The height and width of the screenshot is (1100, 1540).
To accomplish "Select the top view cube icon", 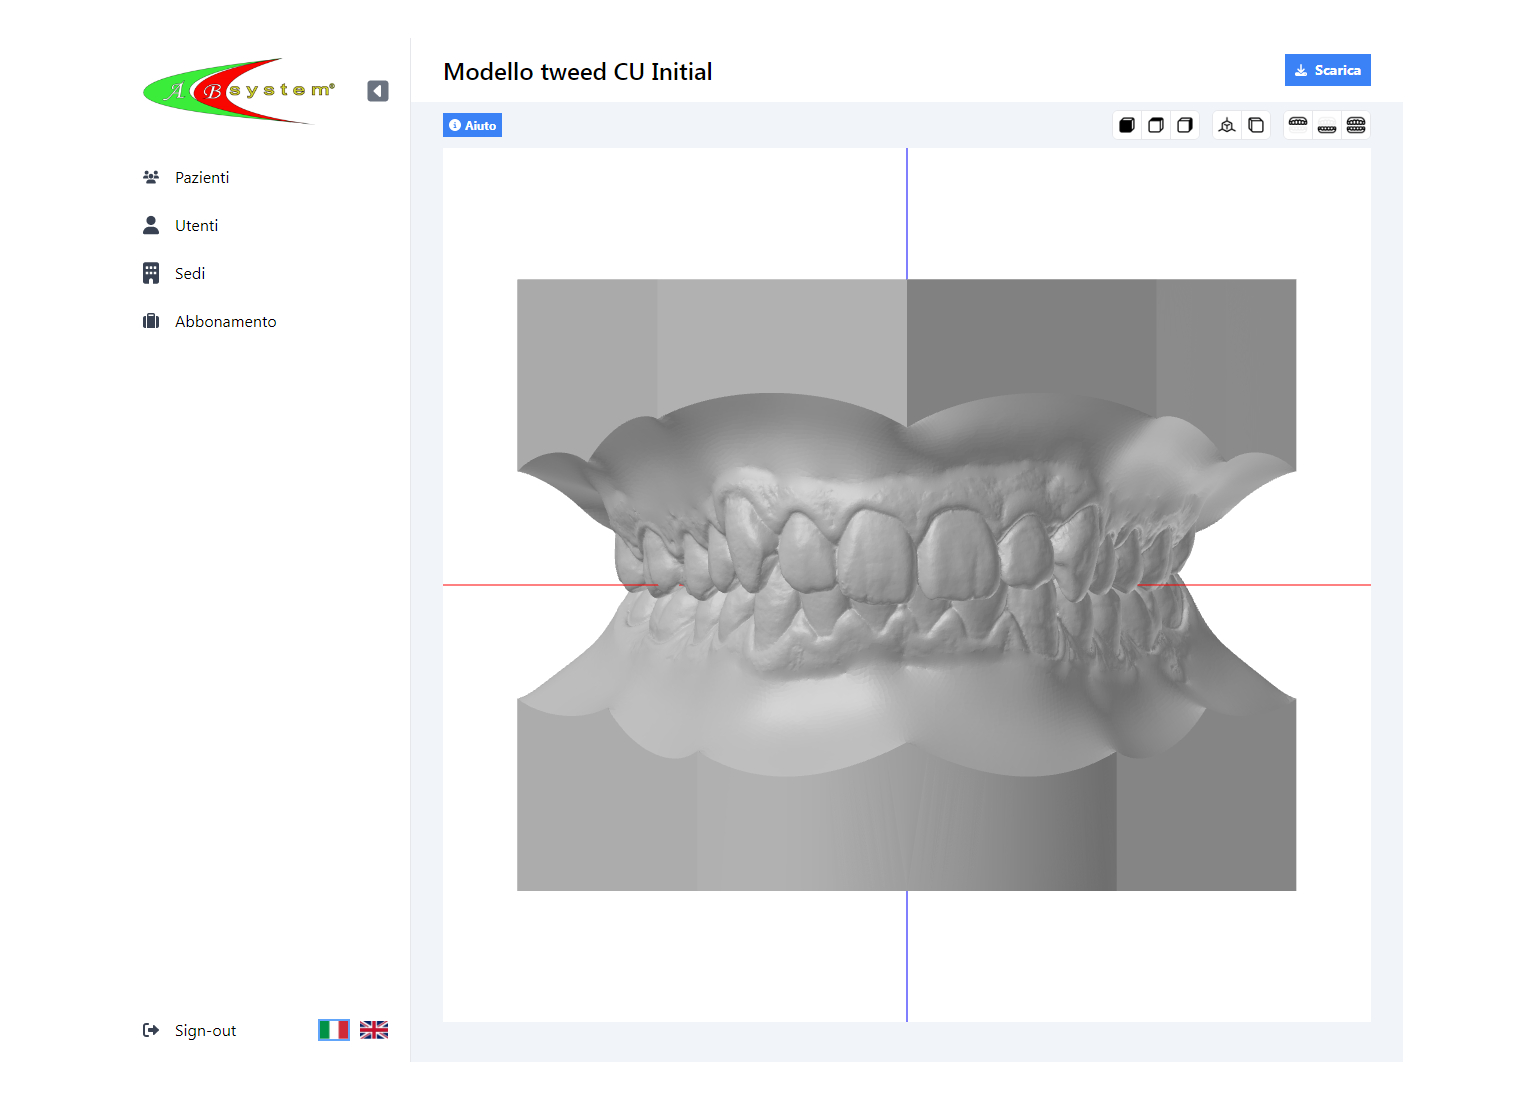I will point(1156,125).
